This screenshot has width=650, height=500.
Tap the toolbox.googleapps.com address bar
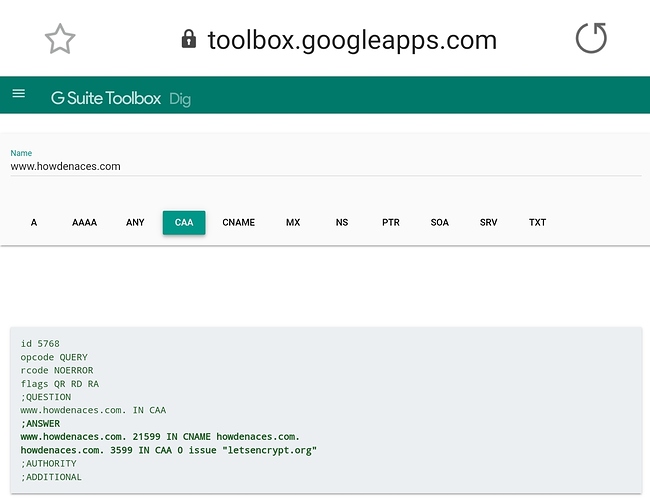coord(352,40)
